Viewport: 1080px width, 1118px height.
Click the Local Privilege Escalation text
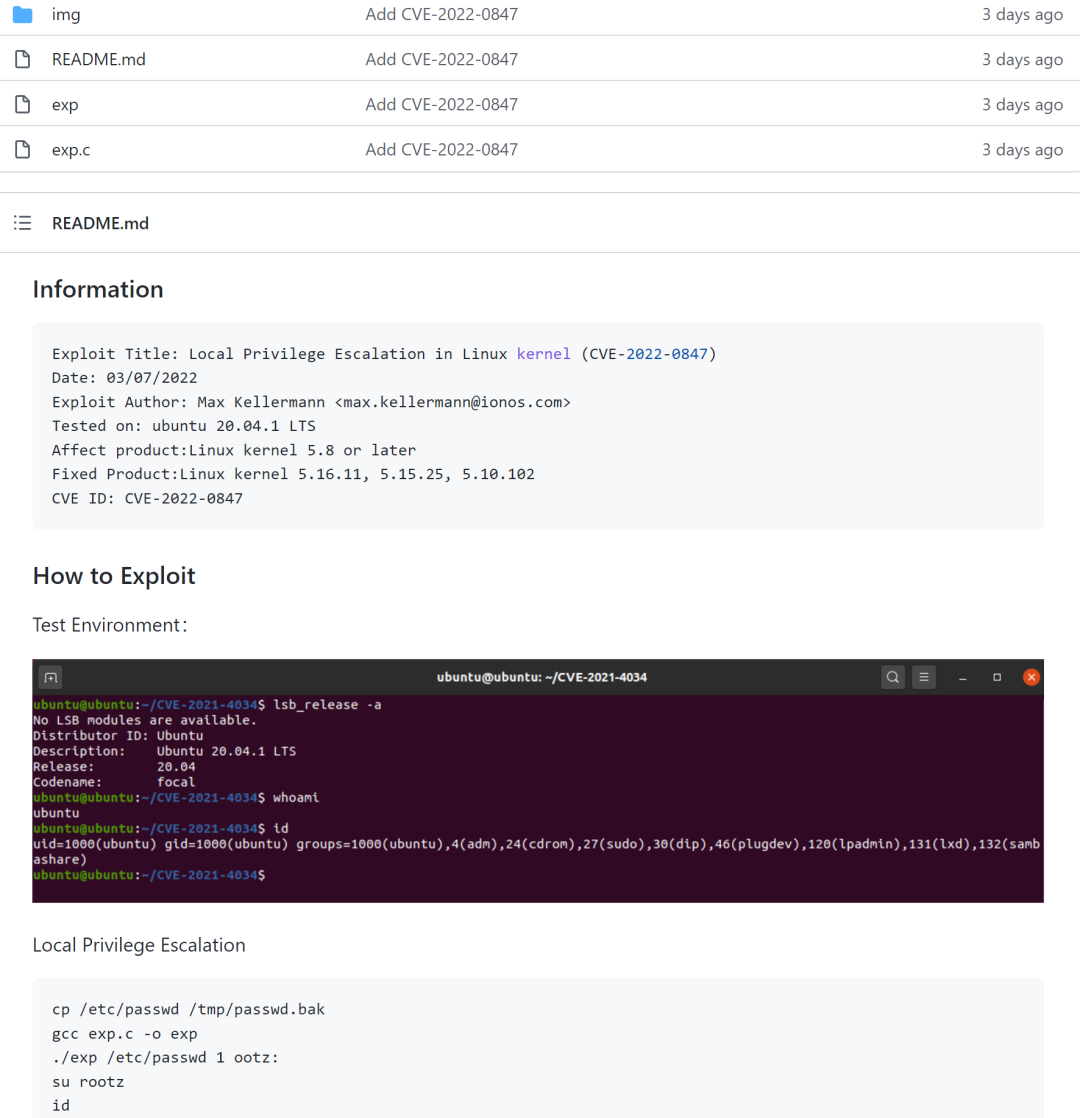pos(139,945)
